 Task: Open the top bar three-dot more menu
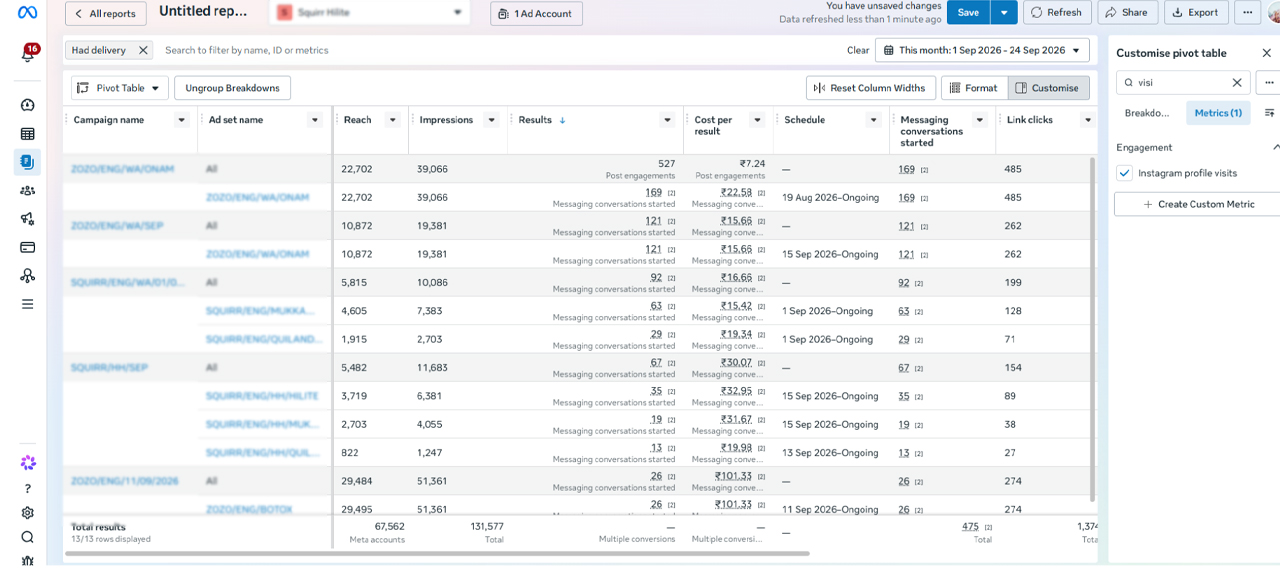pos(1247,13)
